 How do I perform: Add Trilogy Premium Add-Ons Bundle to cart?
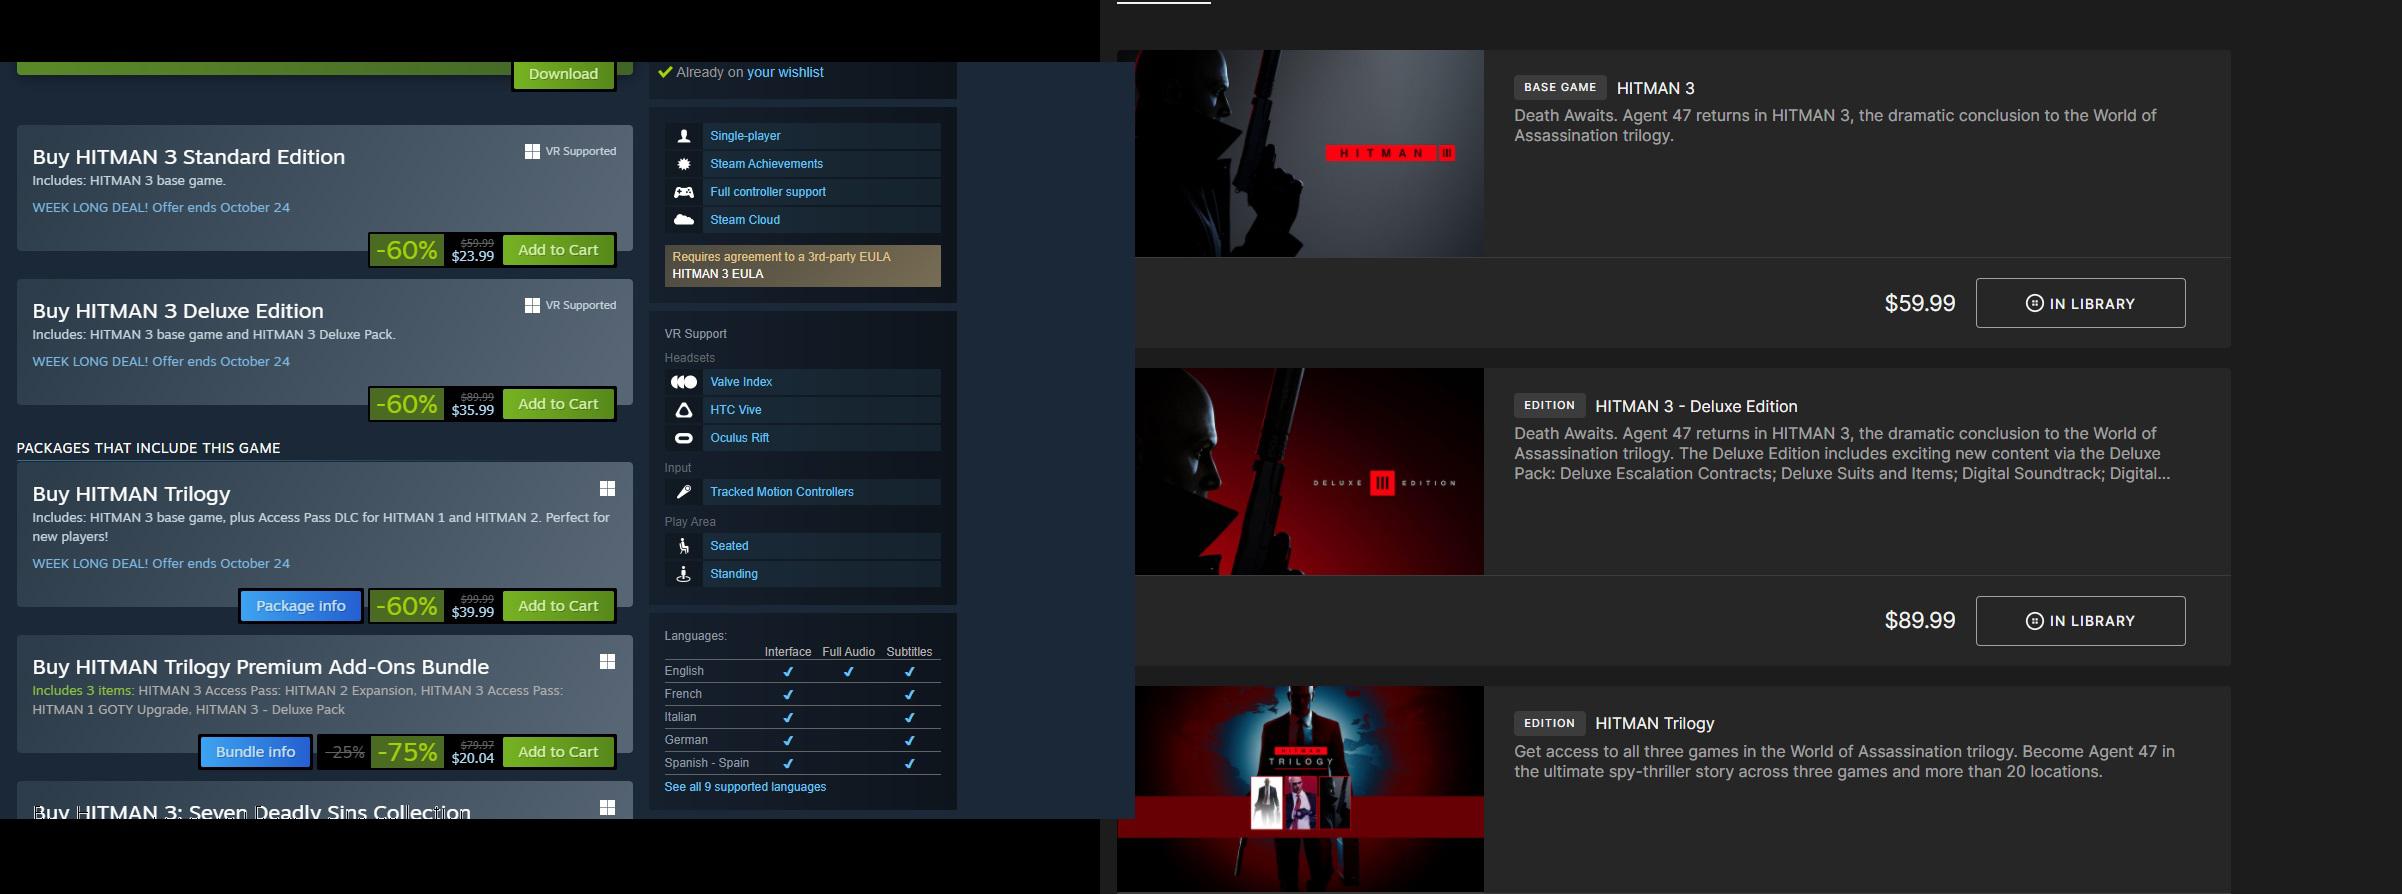click(558, 752)
